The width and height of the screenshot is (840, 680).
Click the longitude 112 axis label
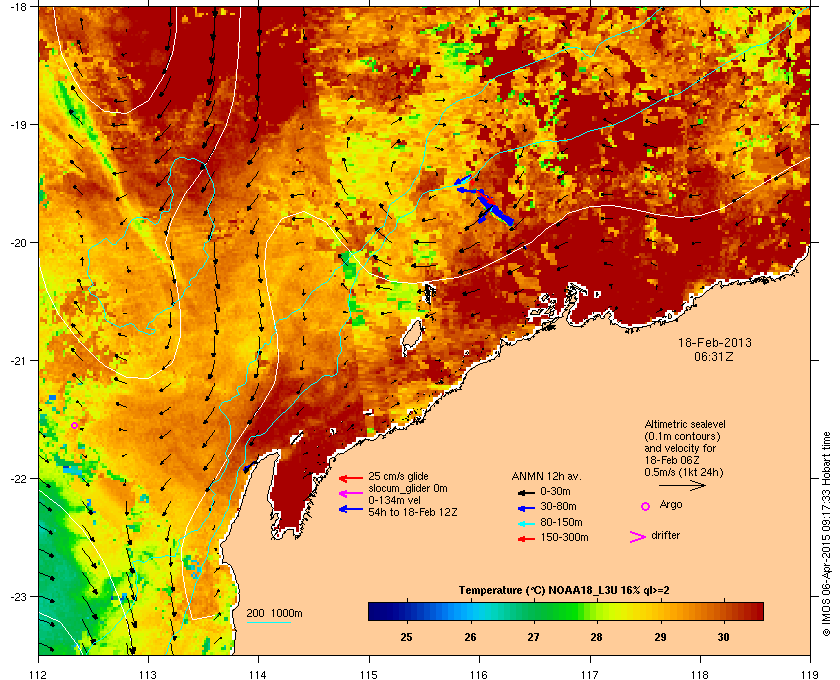(x=39, y=675)
